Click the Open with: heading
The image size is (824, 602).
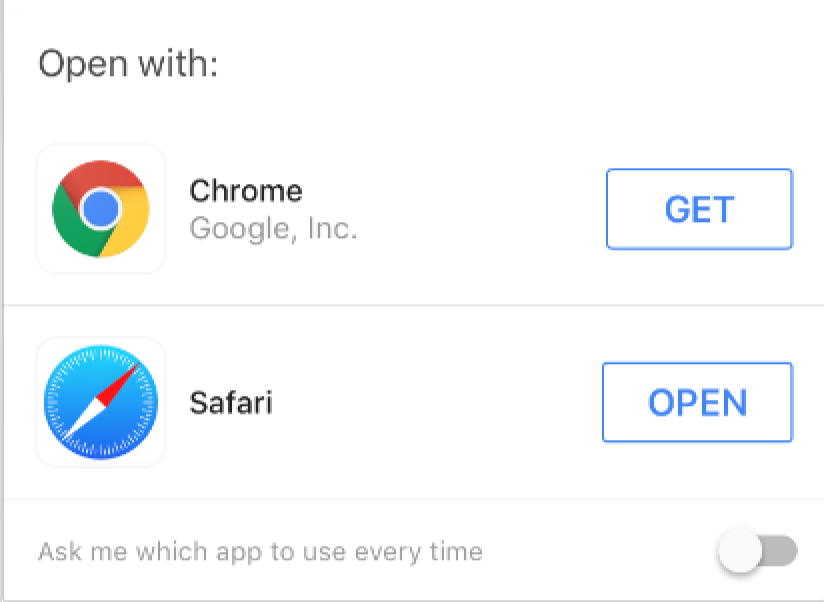coord(128,64)
